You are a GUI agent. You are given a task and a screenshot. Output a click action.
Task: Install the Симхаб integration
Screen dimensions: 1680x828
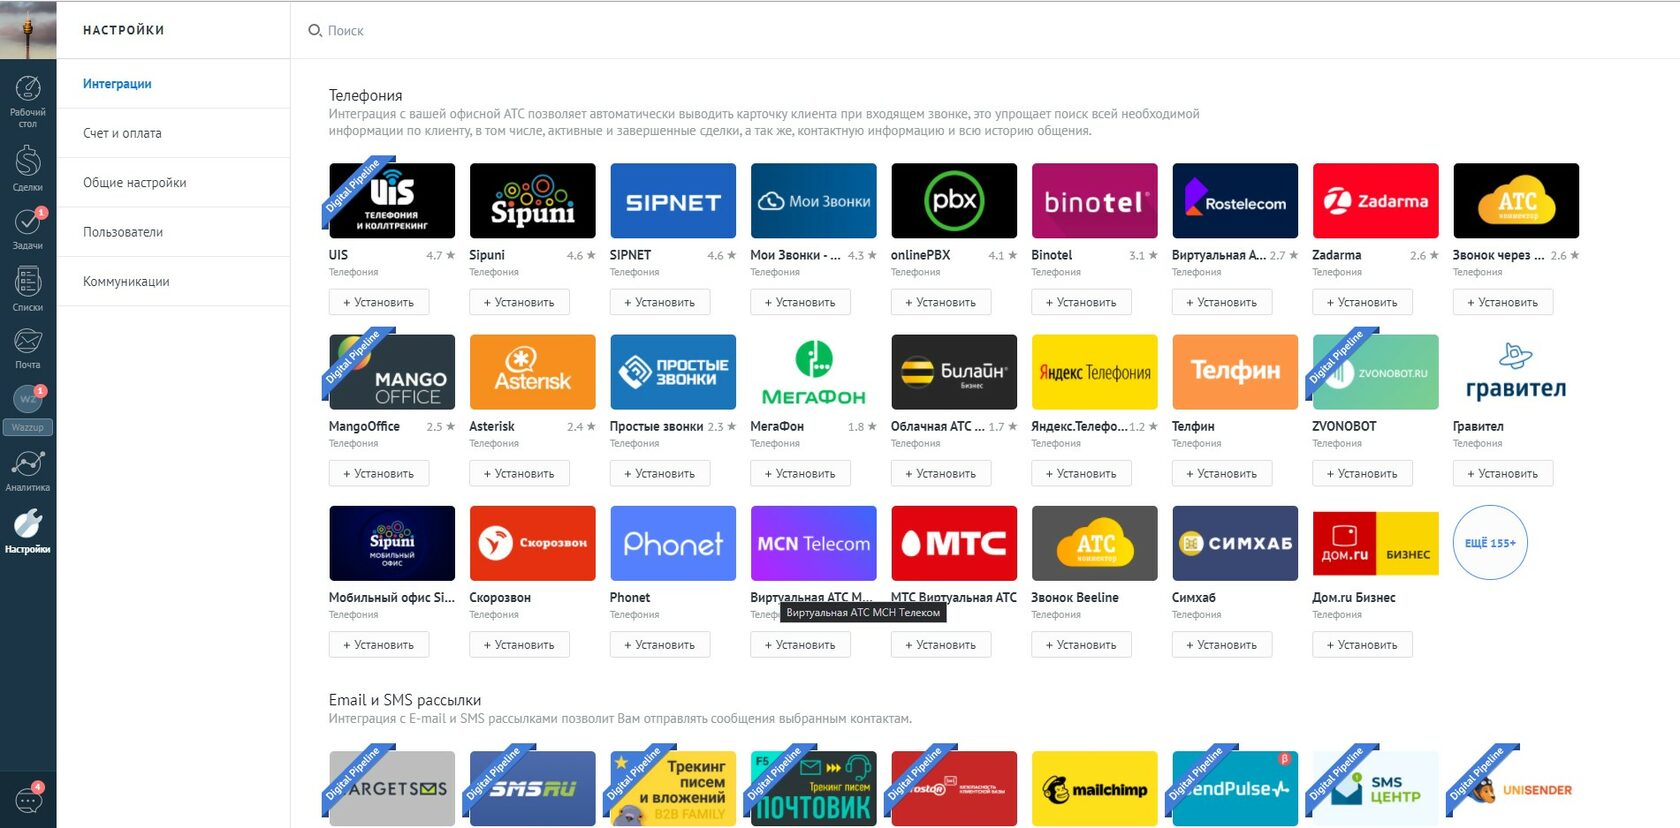[1222, 645]
